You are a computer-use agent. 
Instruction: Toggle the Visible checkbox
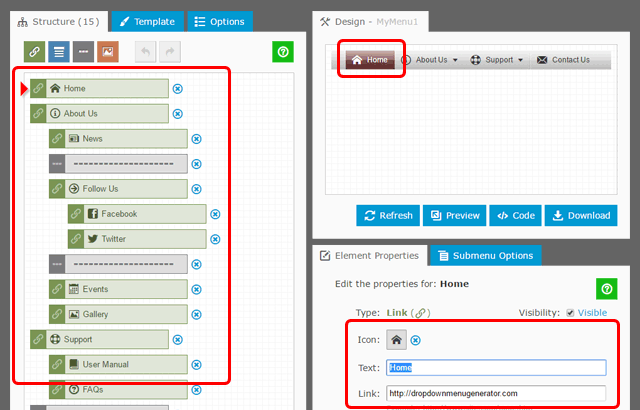(570, 313)
